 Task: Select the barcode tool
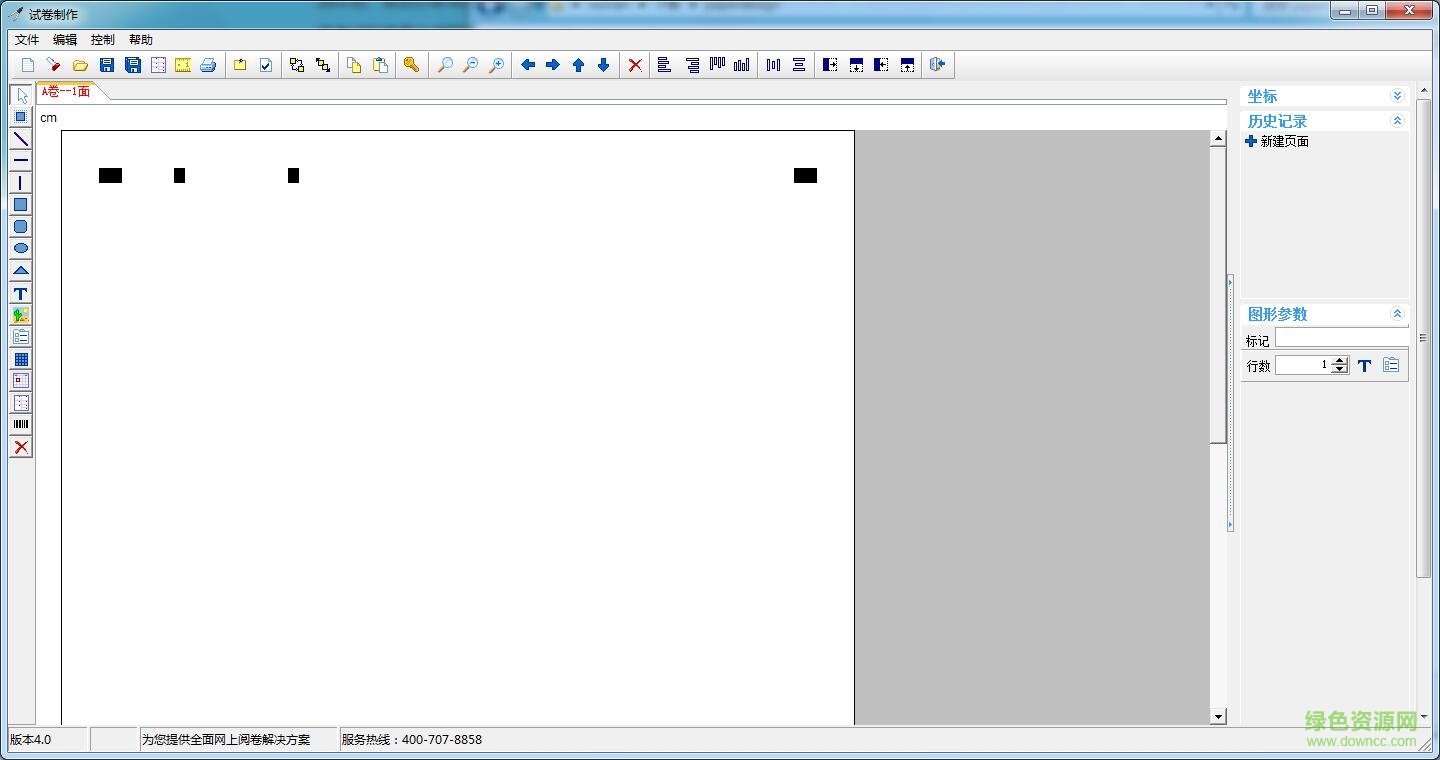click(21, 425)
